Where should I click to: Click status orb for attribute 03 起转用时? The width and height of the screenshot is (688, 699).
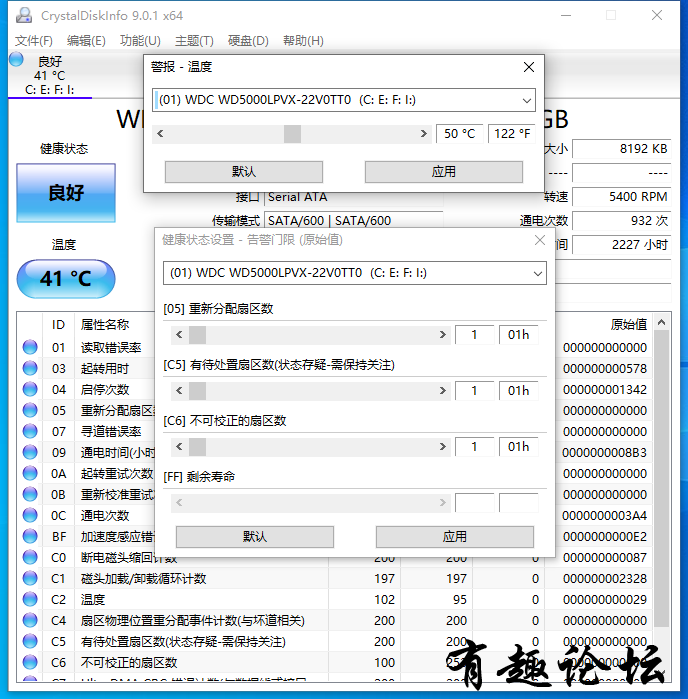coord(30,368)
